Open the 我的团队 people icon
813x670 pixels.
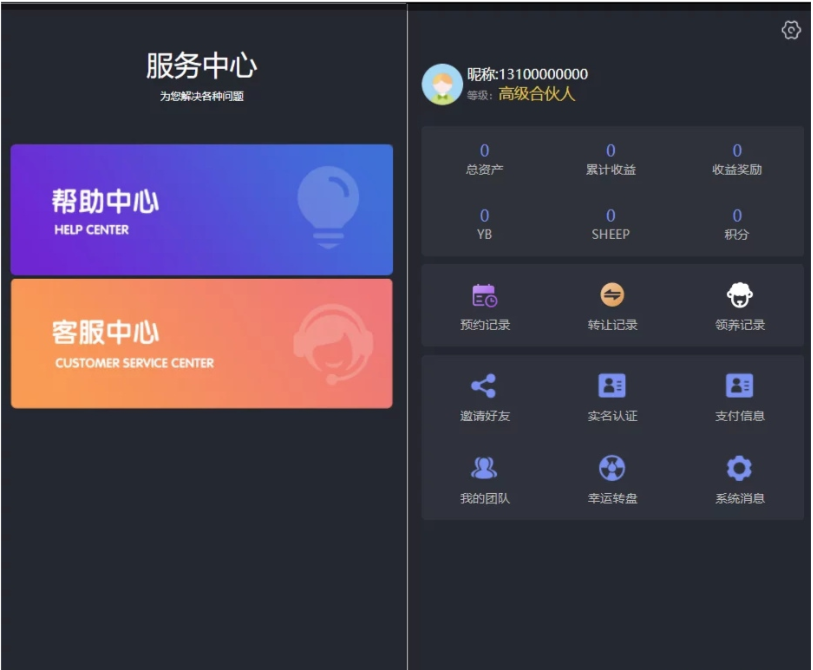pyautogui.click(x=484, y=468)
